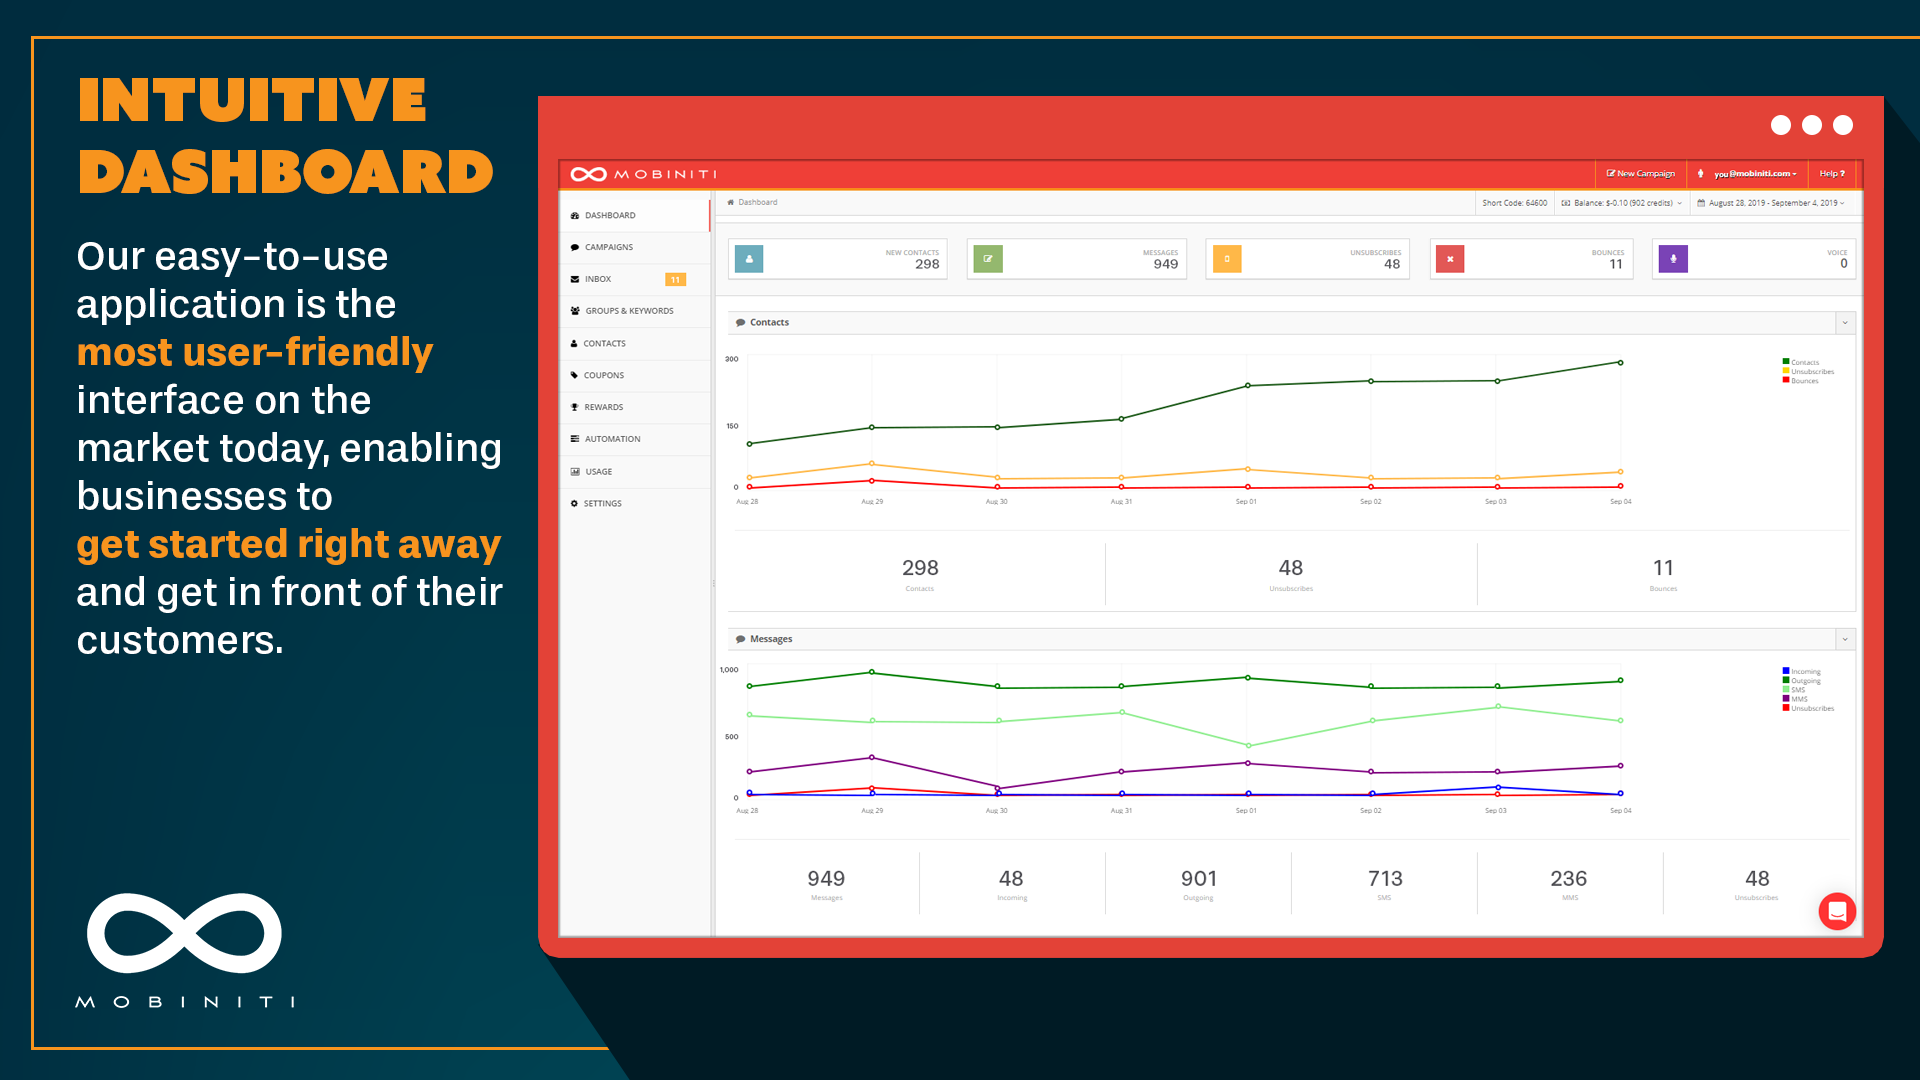Click the home icon beside Dashboard breadcrumb
Viewport: 1920px width, 1080px height.
coord(731,202)
